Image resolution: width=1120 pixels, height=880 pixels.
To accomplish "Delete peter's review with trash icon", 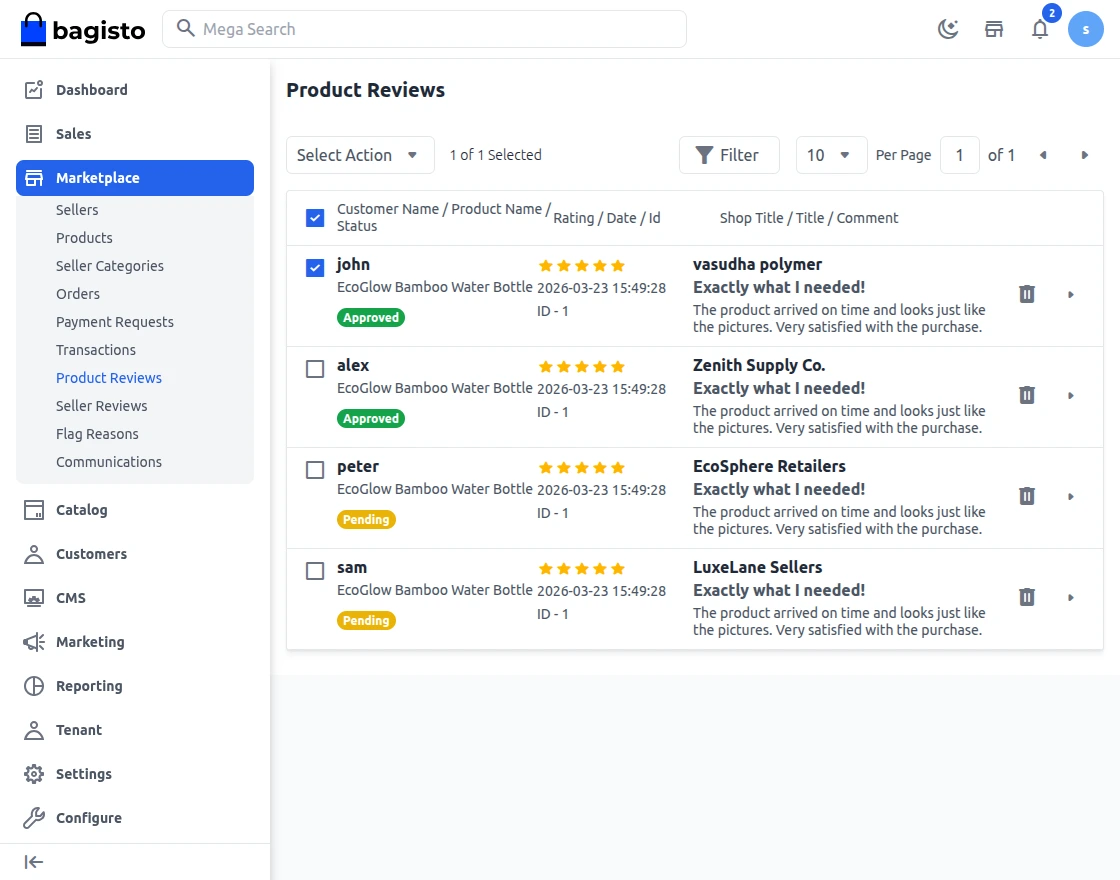I will [1026, 496].
